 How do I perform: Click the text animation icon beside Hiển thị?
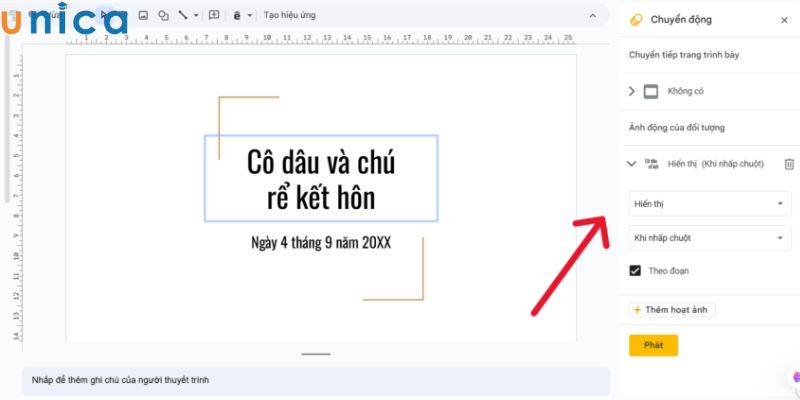pos(652,164)
